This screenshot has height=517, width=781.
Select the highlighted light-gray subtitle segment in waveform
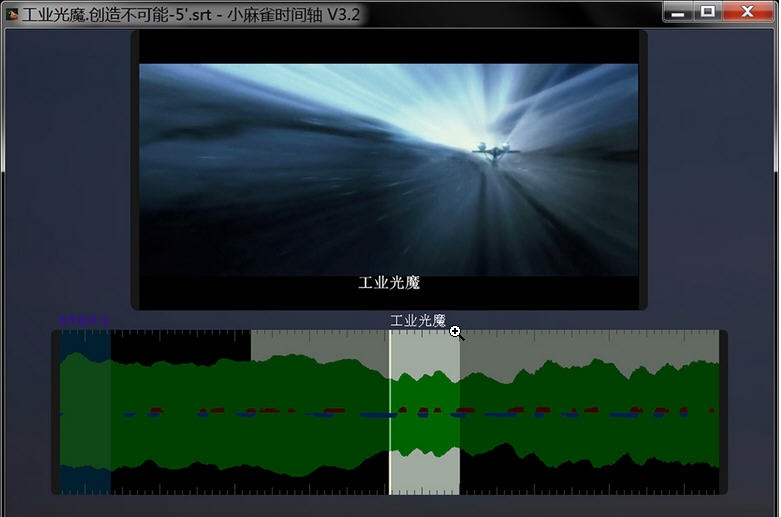(425, 412)
